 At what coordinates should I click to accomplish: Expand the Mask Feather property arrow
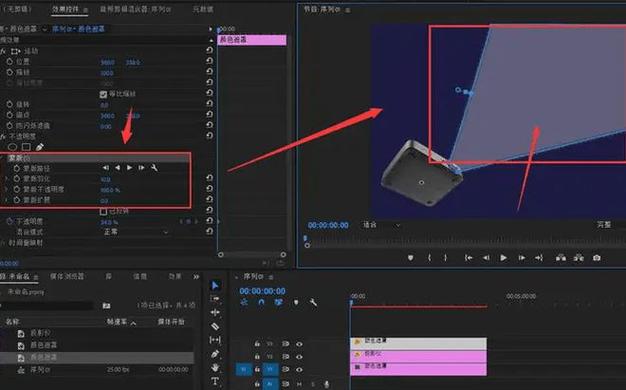pyautogui.click(x=6, y=179)
